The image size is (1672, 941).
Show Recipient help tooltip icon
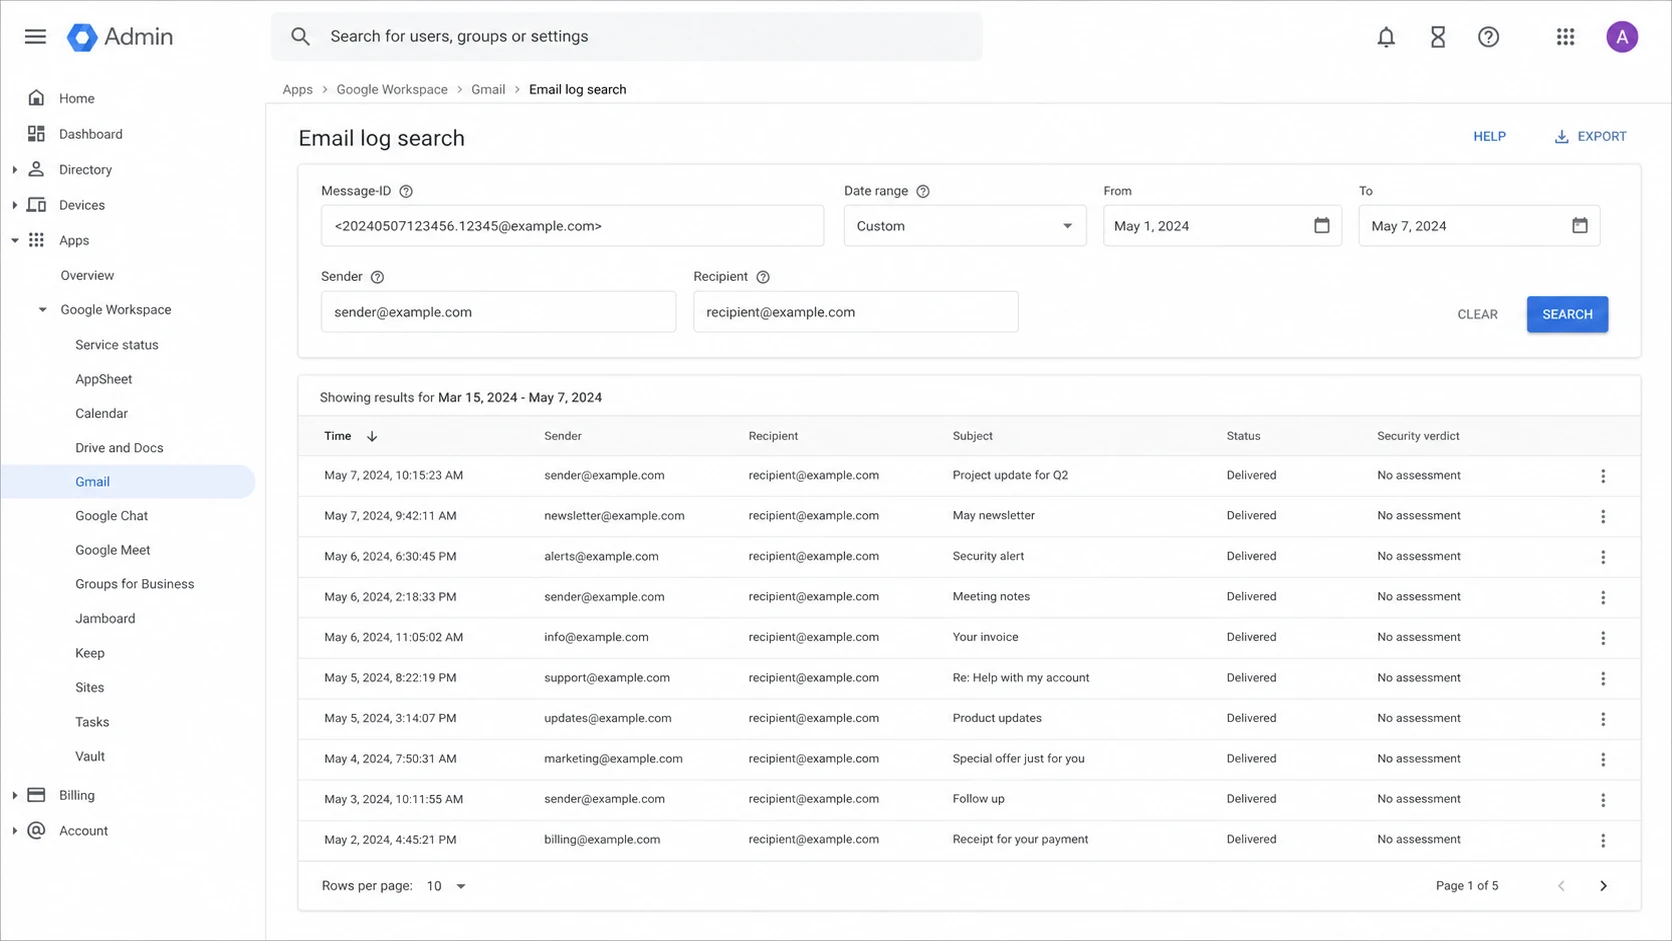pyautogui.click(x=763, y=277)
